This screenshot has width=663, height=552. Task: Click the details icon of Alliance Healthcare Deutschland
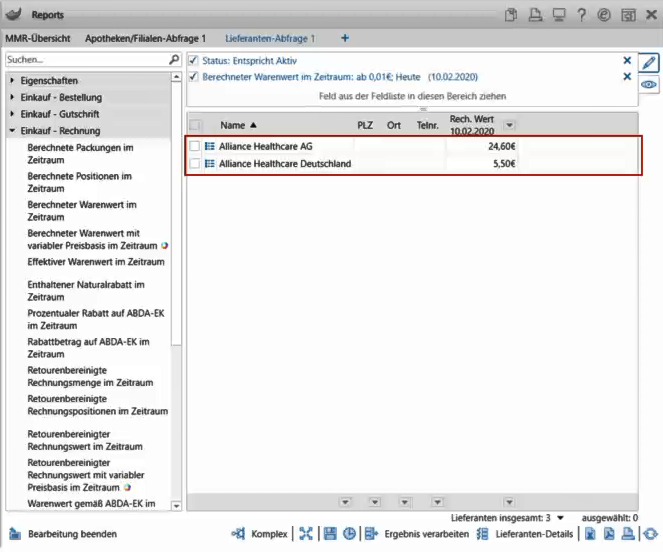(x=210, y=163)
